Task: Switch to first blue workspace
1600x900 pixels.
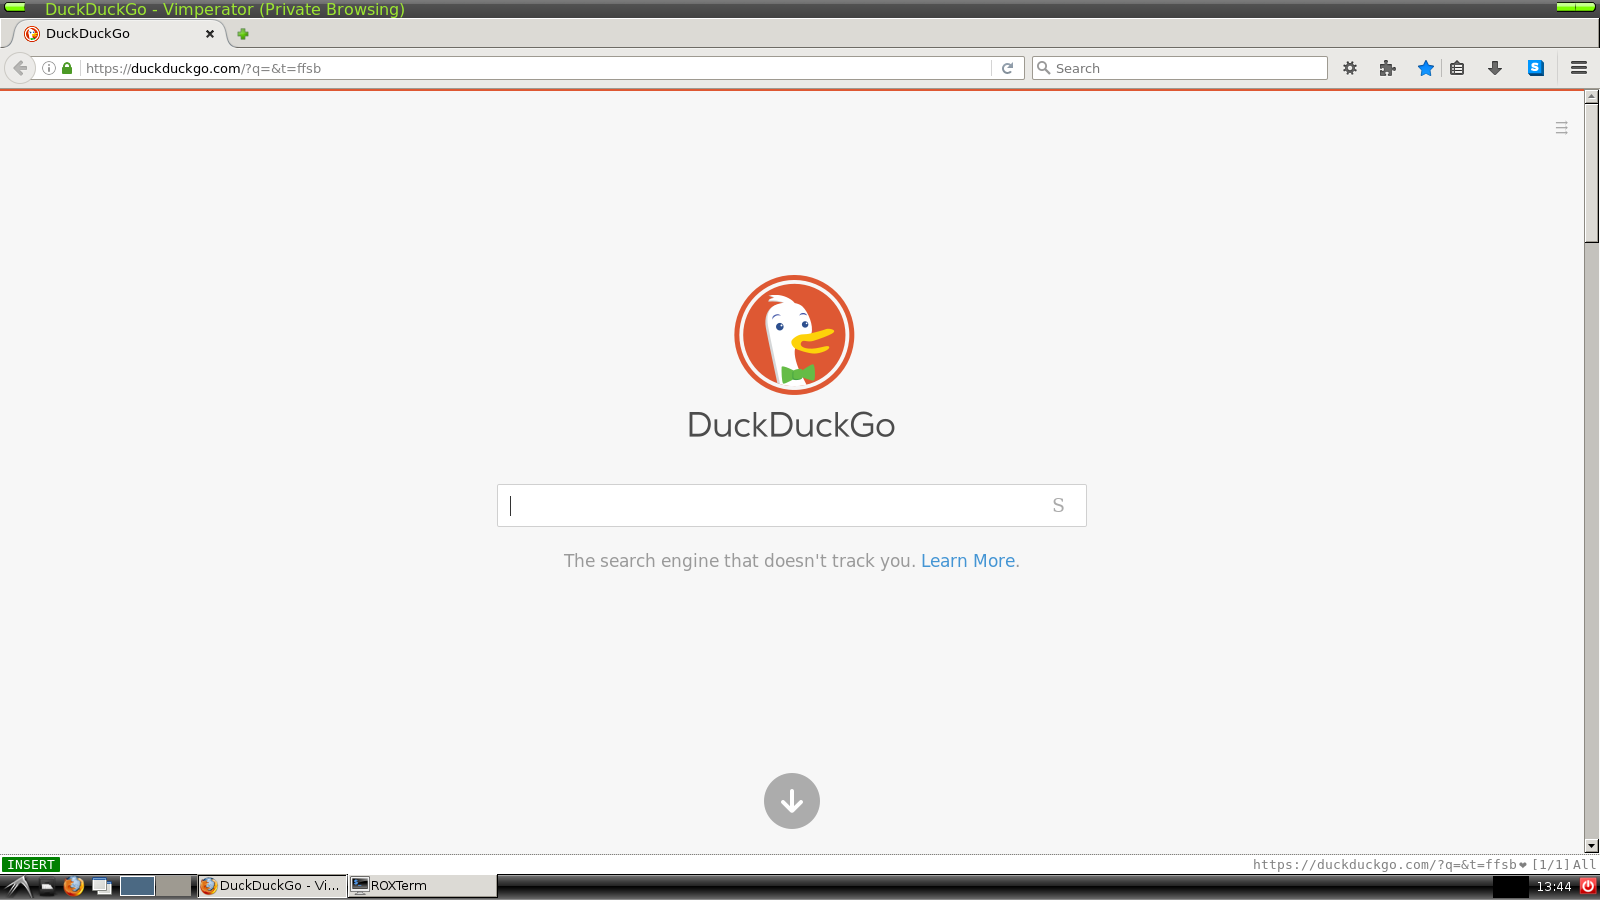Action: pyautogui.click(x=137, y=886)
